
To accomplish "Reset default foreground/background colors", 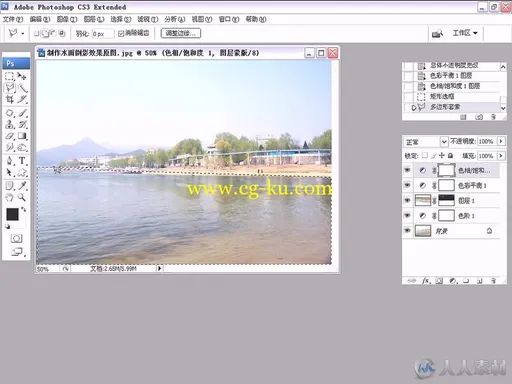I will [x=7, y=227].
